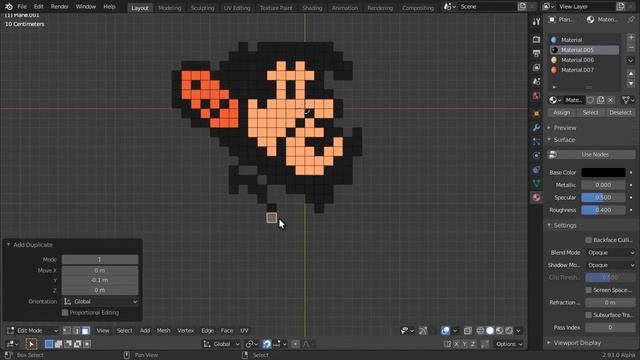Open the Shadow Mode dropdown

pos(611,265)
